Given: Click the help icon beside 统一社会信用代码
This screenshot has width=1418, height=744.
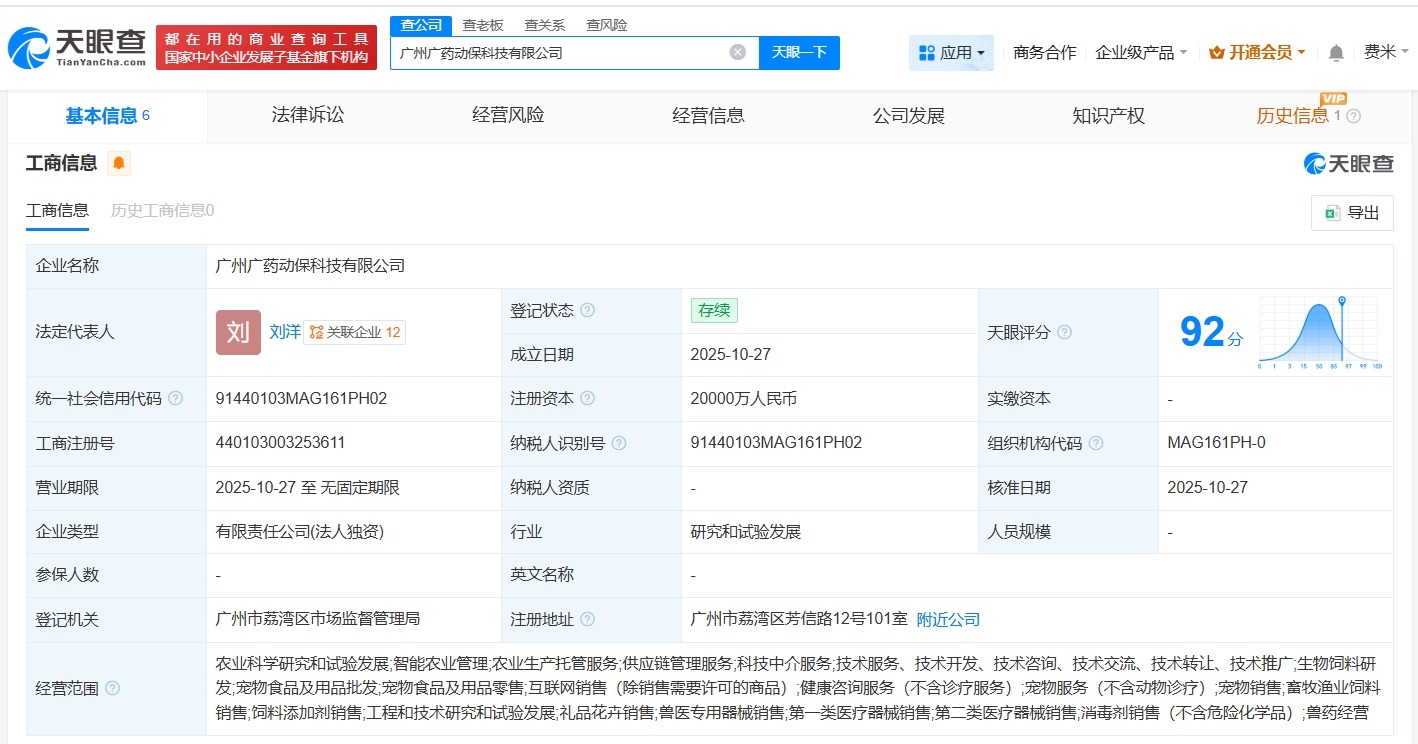Looking at the screenshot, I should point(174,398).
